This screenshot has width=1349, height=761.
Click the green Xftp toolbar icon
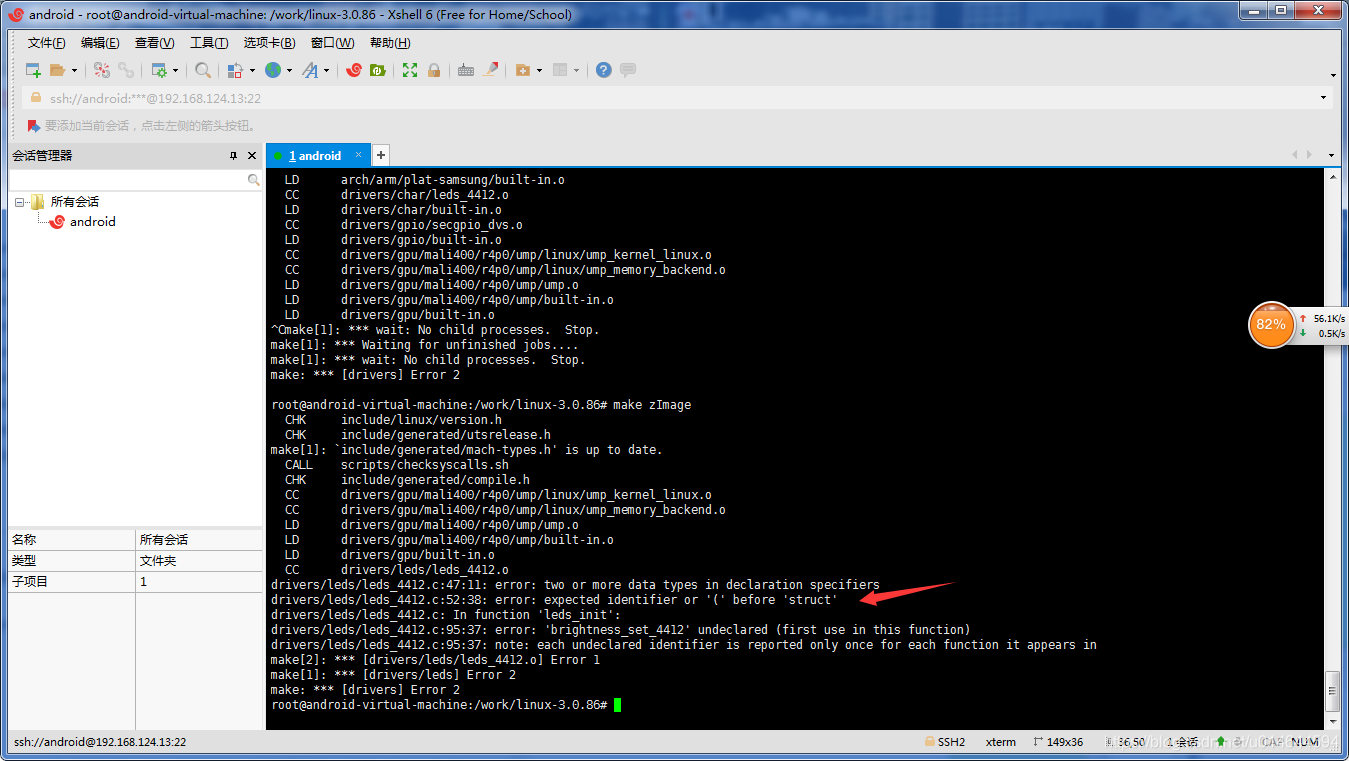point(378,70)
